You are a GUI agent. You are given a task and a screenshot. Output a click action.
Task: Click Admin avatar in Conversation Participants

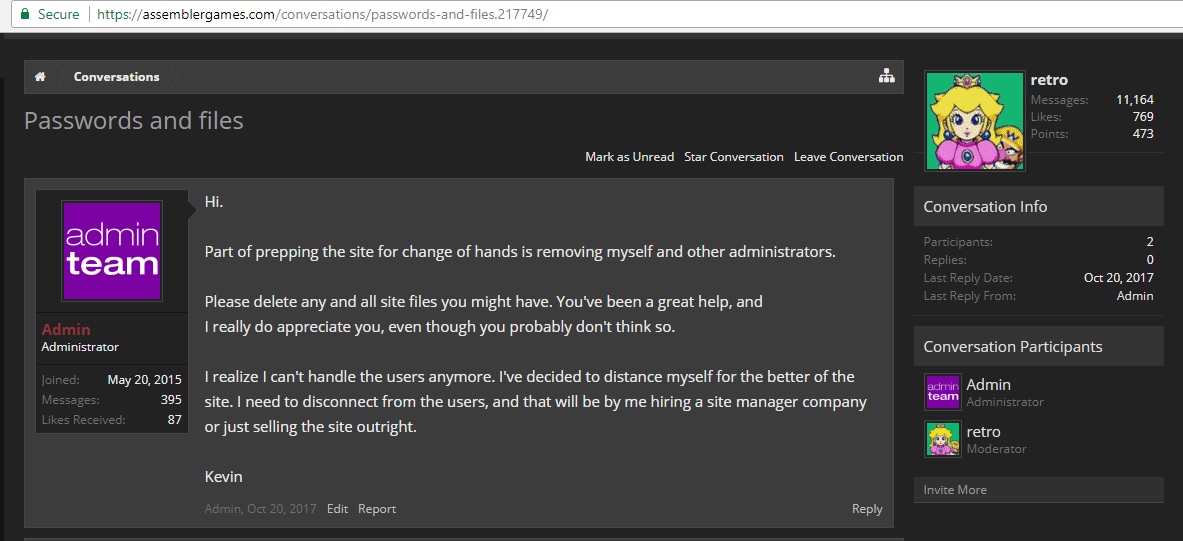click(942, 392)
